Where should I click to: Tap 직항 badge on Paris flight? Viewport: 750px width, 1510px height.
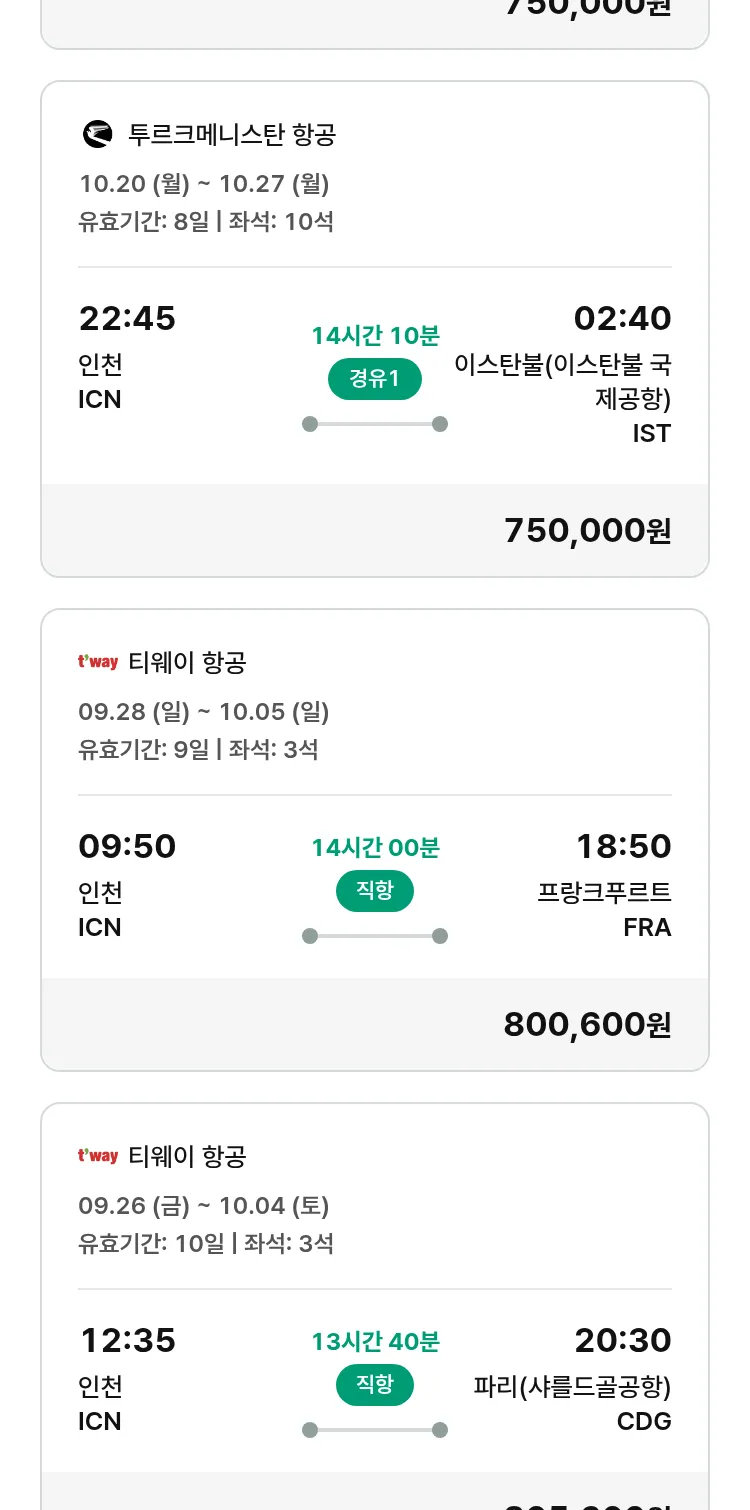coord(375,1385)
